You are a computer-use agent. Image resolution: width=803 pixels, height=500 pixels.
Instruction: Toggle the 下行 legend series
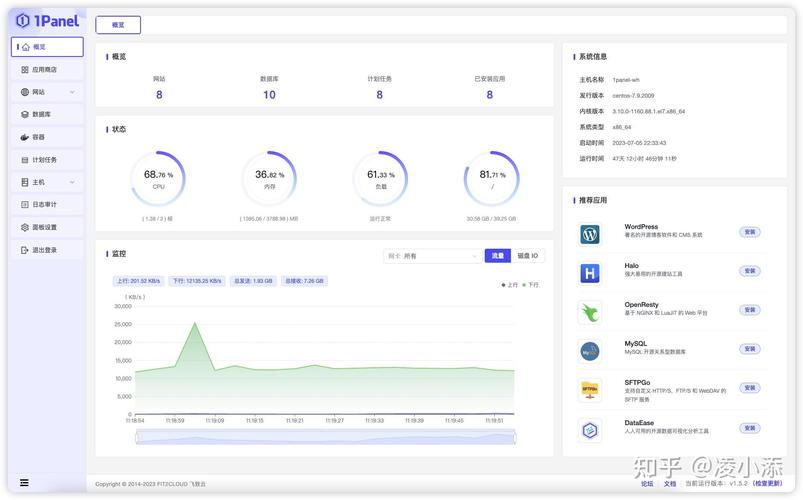click(530, 285)
